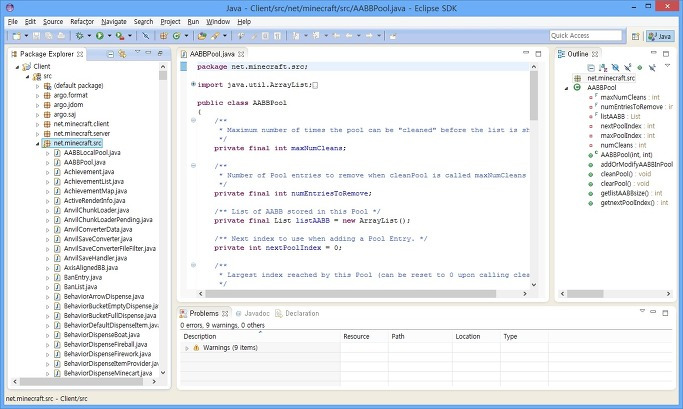Select net.minecraft.client package
This screenshot has height=409, width=683.
pos(81,124)
